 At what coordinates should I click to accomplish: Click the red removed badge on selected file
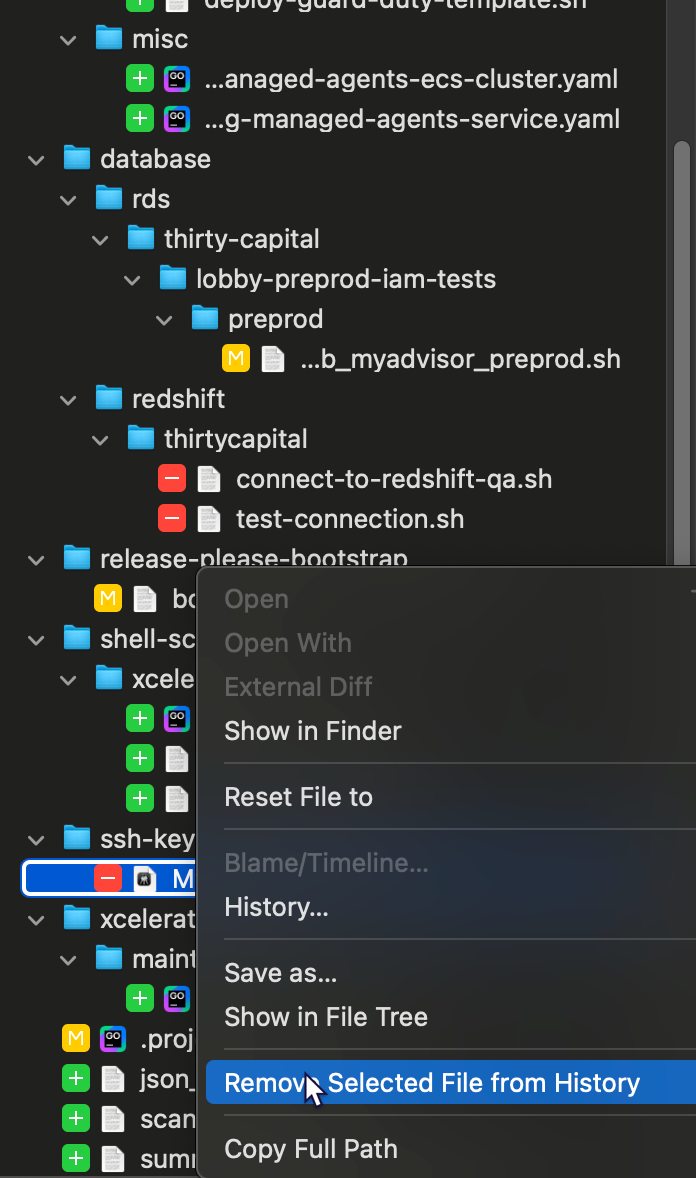coord(108,879)
